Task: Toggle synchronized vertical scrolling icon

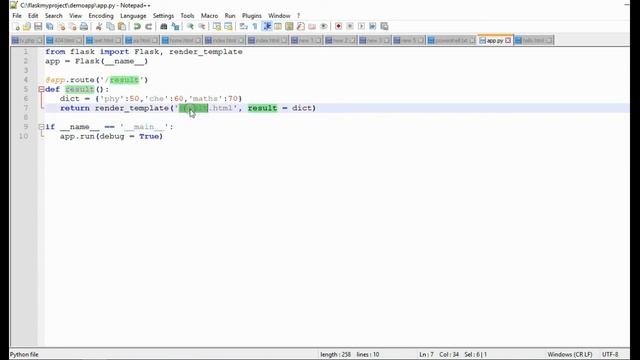Action: [217, 27]
